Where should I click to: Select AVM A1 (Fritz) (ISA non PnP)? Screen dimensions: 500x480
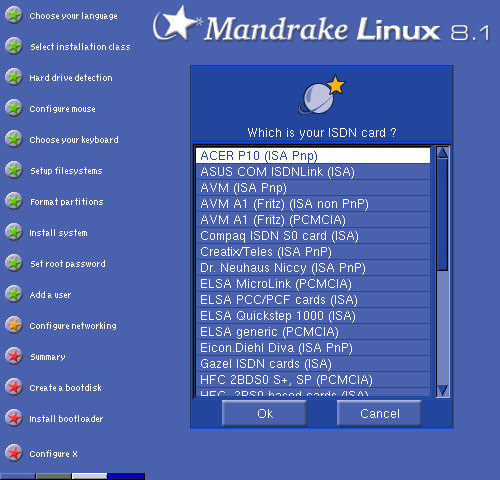[313, 204]
